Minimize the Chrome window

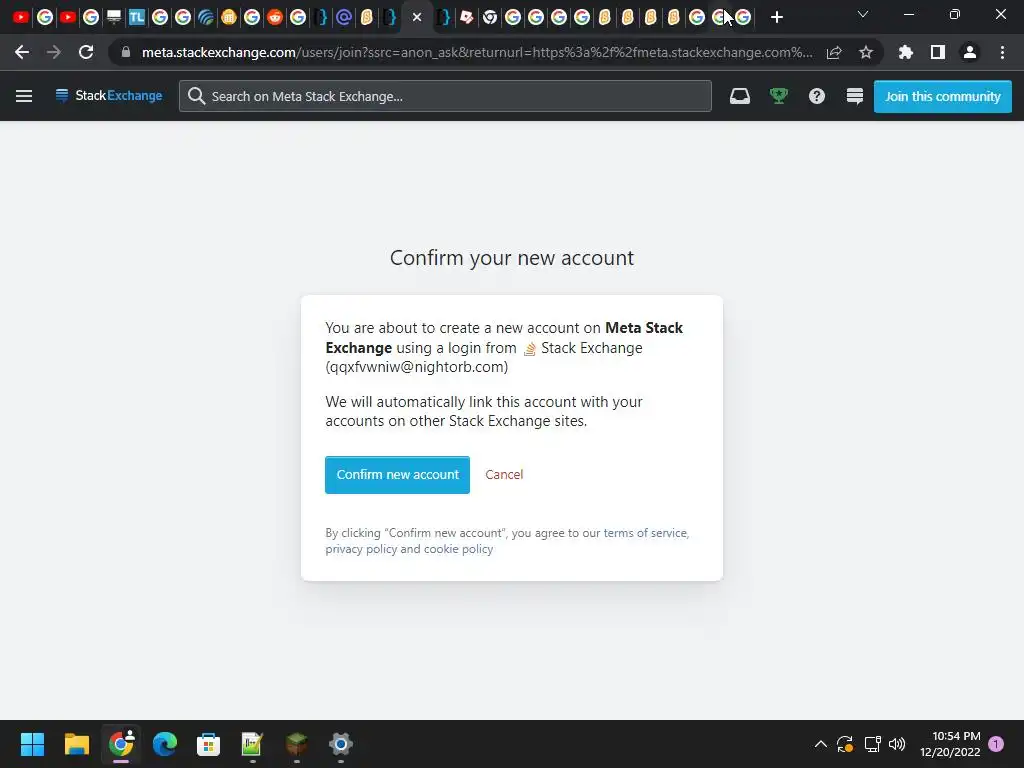click(908, 14)
